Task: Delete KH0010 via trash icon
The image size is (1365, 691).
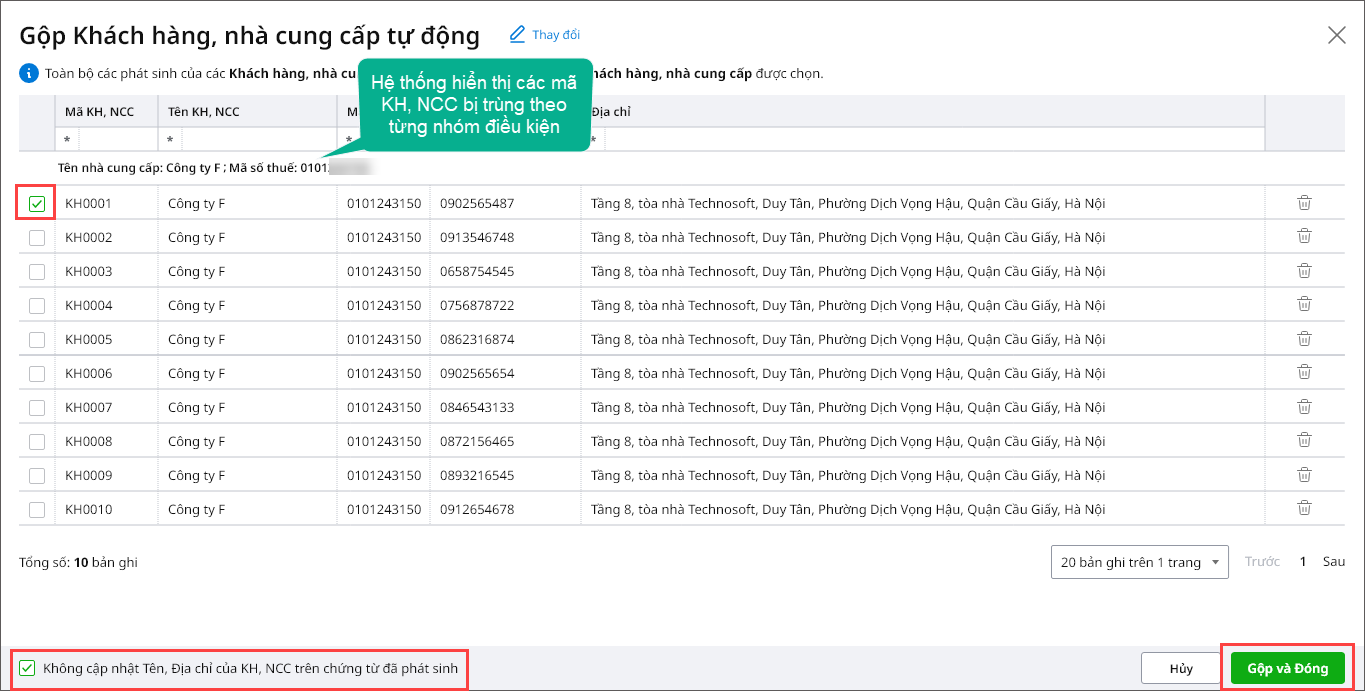Action: [x=1304, y=509]
